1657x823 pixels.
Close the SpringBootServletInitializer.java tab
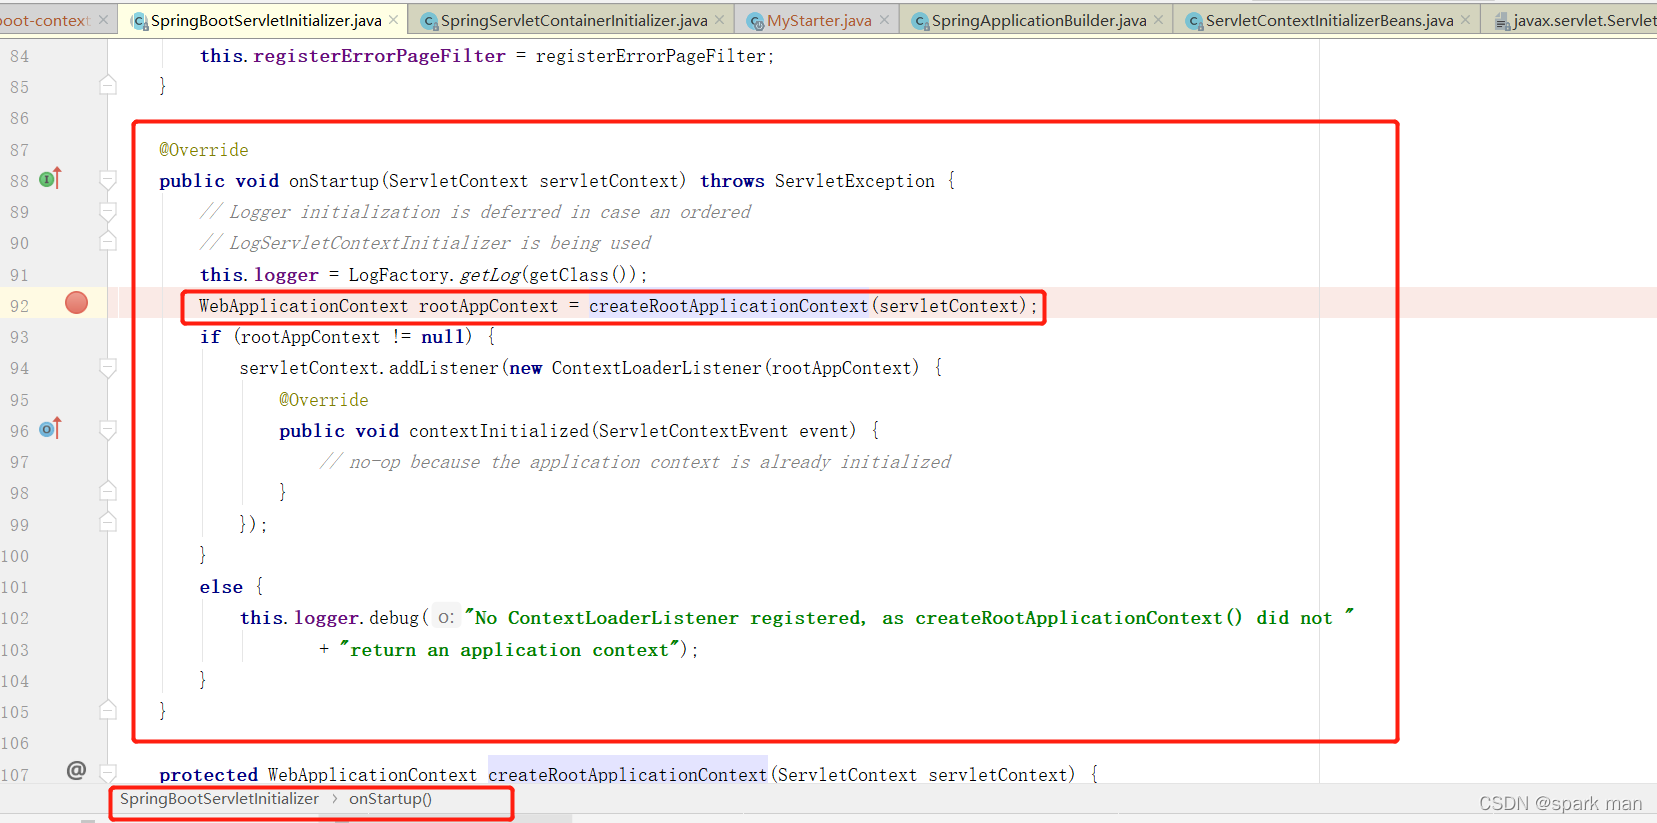click(394, 20)
